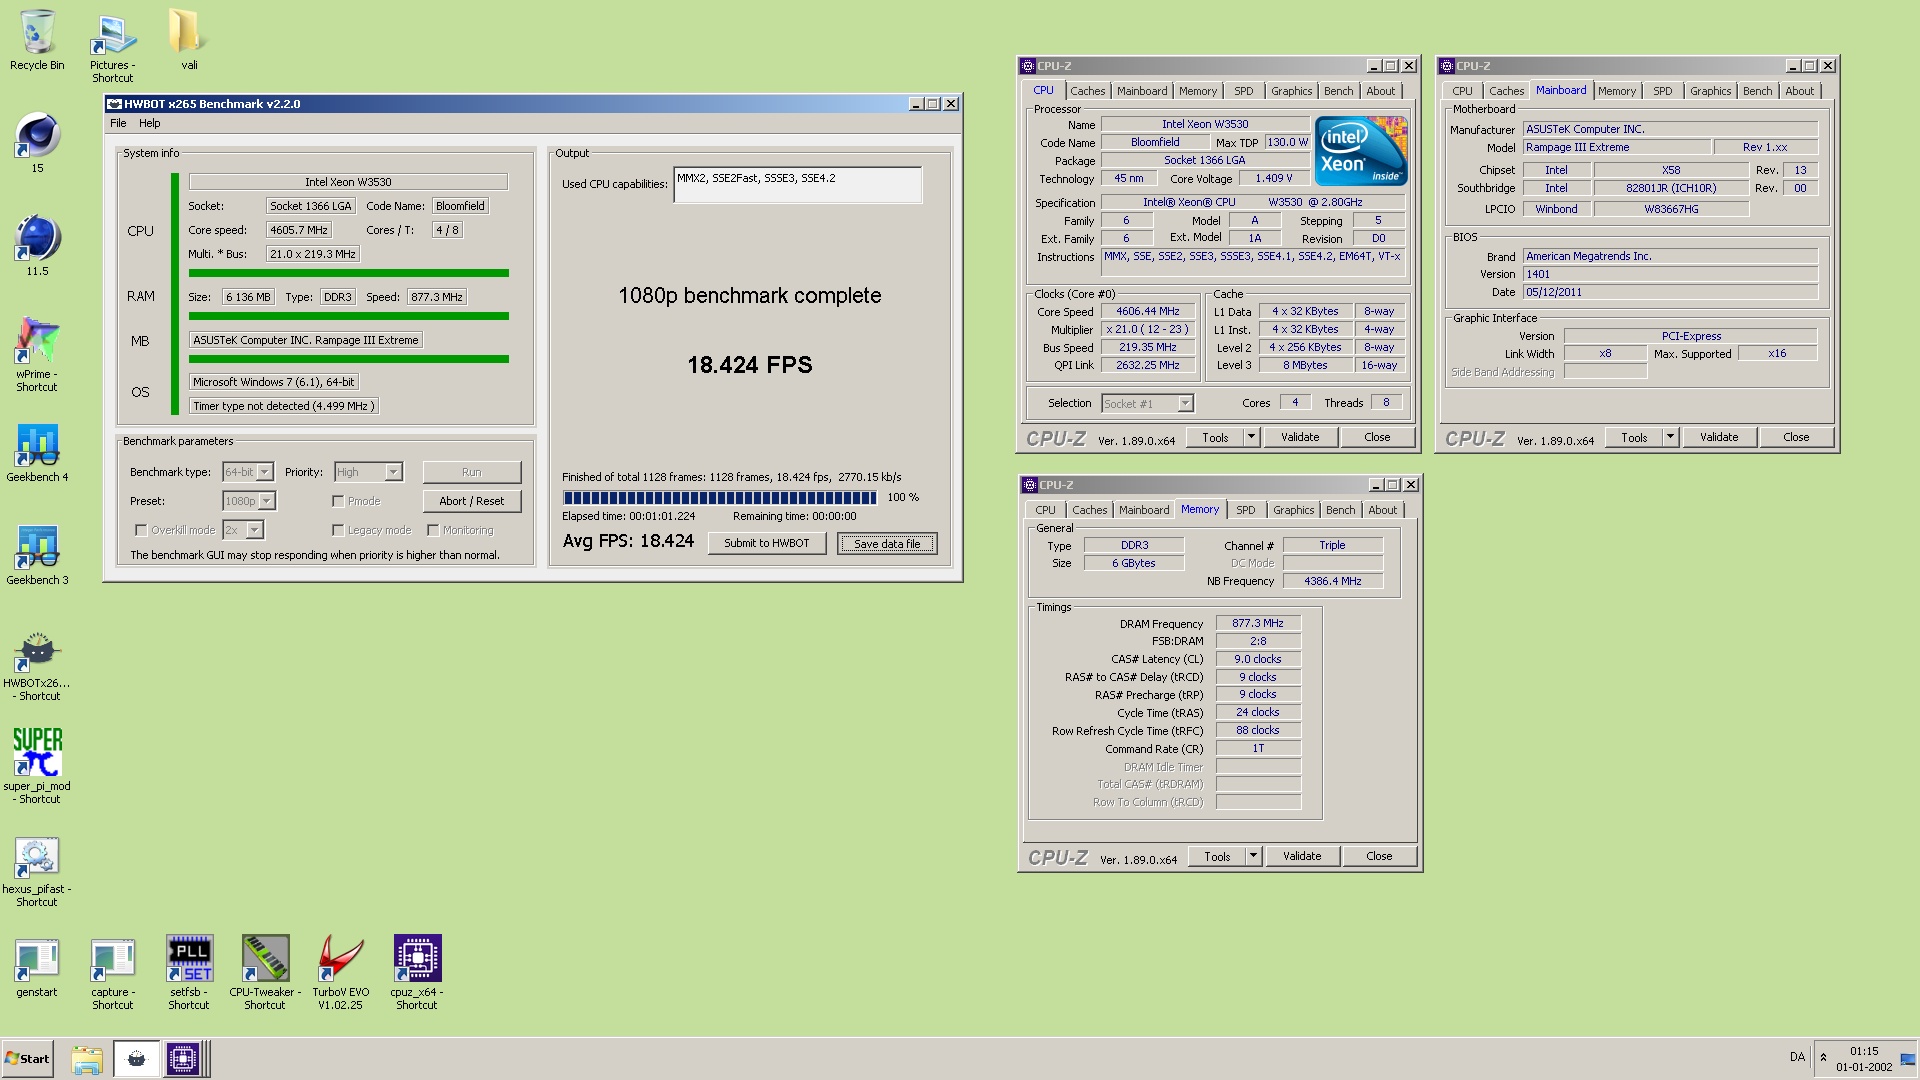Launch Cinebench 15 desktop icon

coord(37,143)
